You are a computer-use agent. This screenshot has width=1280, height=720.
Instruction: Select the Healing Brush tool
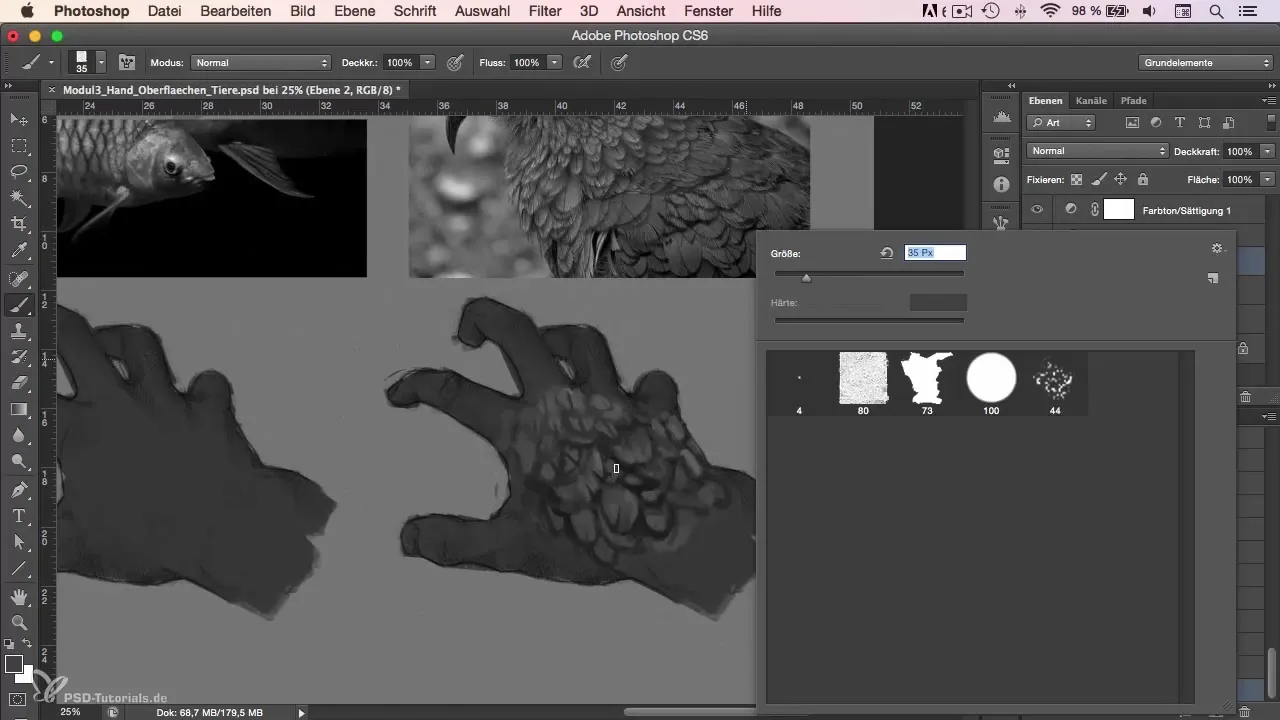18,279
